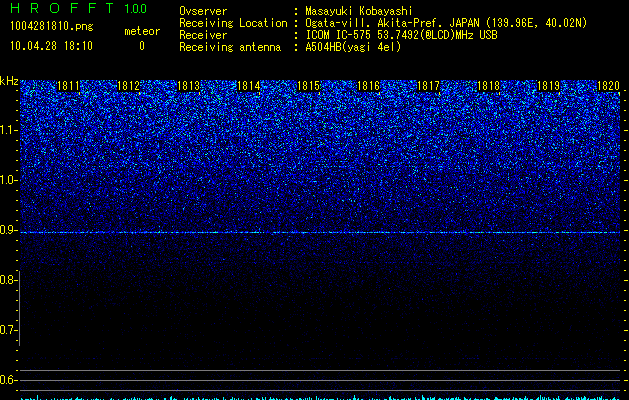Image resolution: width=629 pixels, height=400 pixels.
Task: Click the date stamp 10.04.28 18:10
Action: [x=51, y=46]
